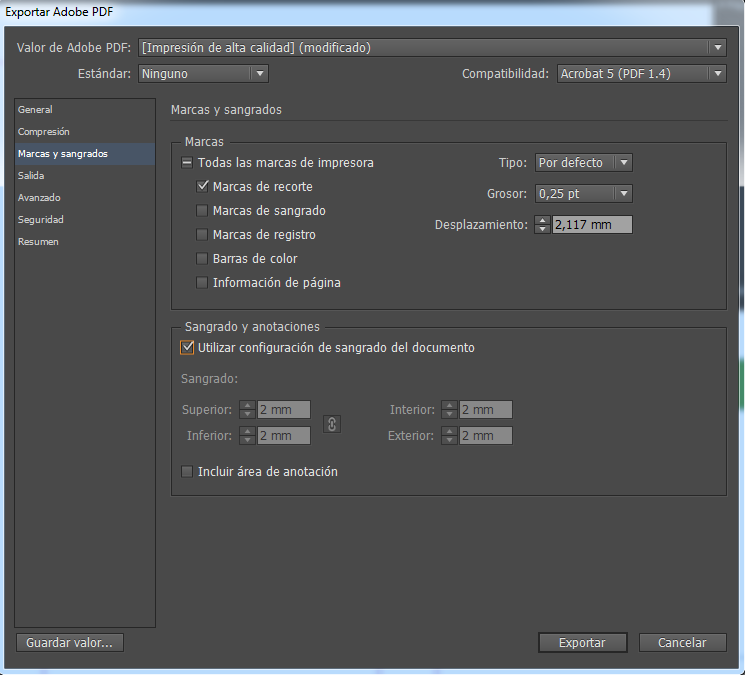745x675 pixels.
Task: Uncheck Marcas de recorte
Action: coord(202,186)
